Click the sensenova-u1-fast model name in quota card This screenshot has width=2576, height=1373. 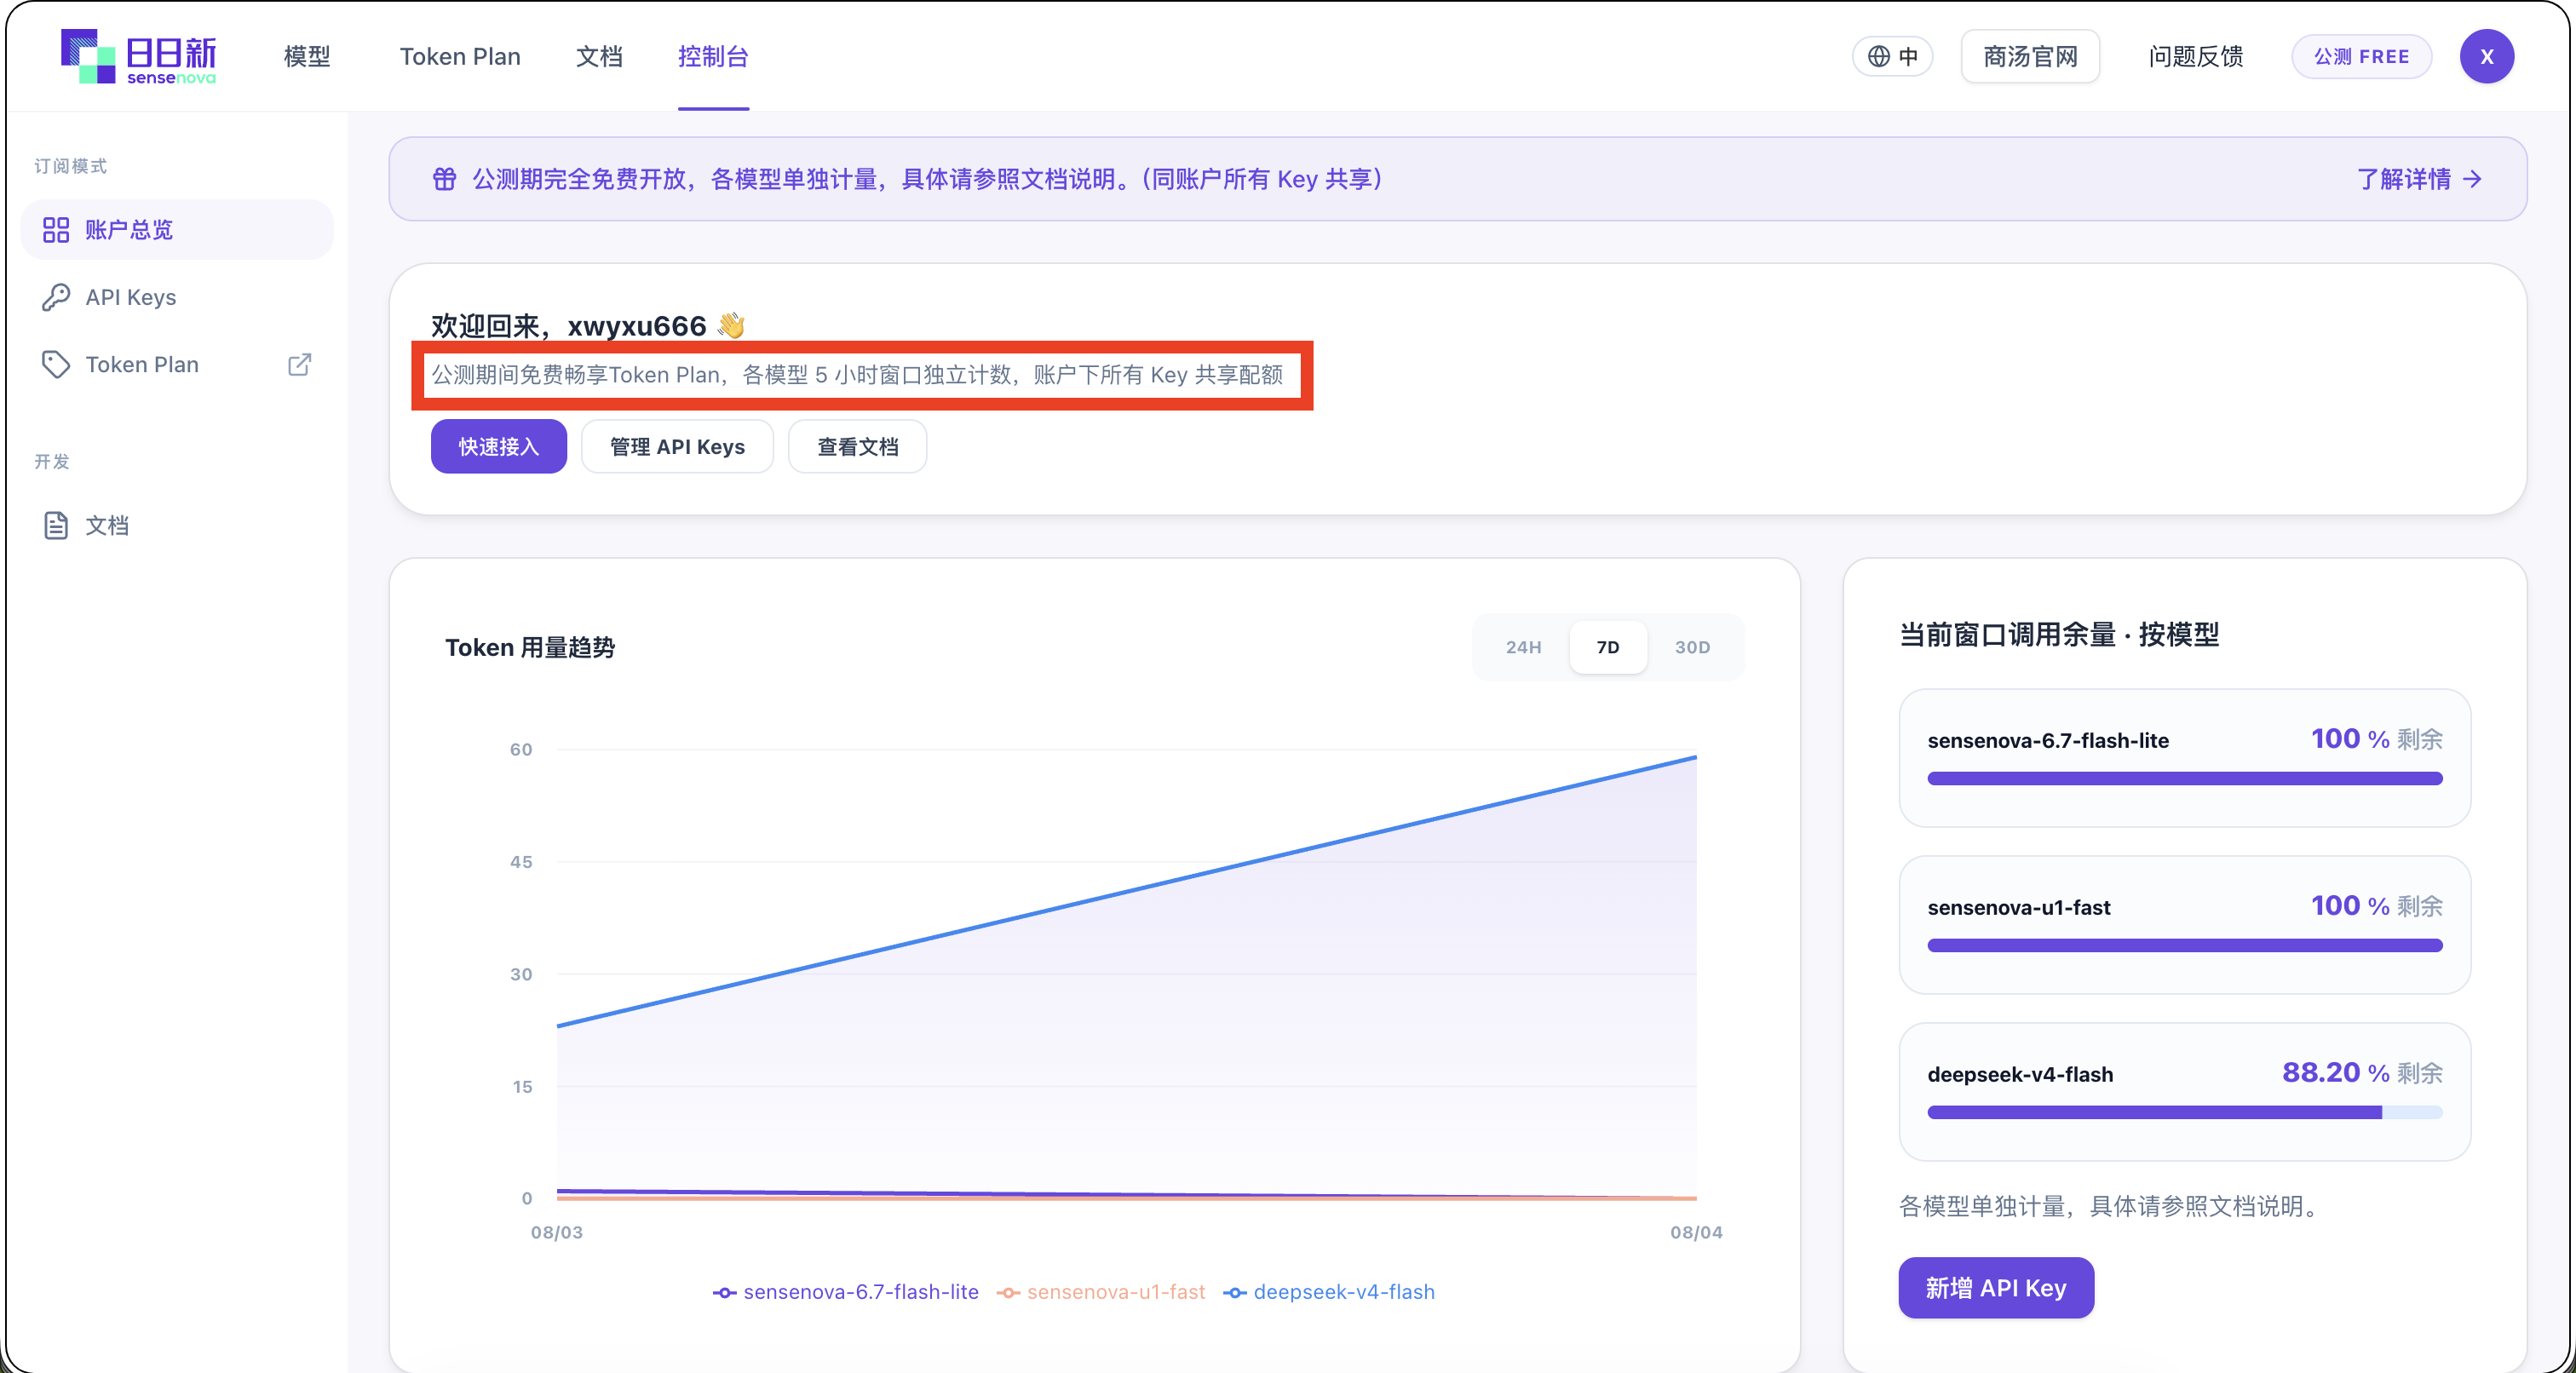pos(2018,907)
